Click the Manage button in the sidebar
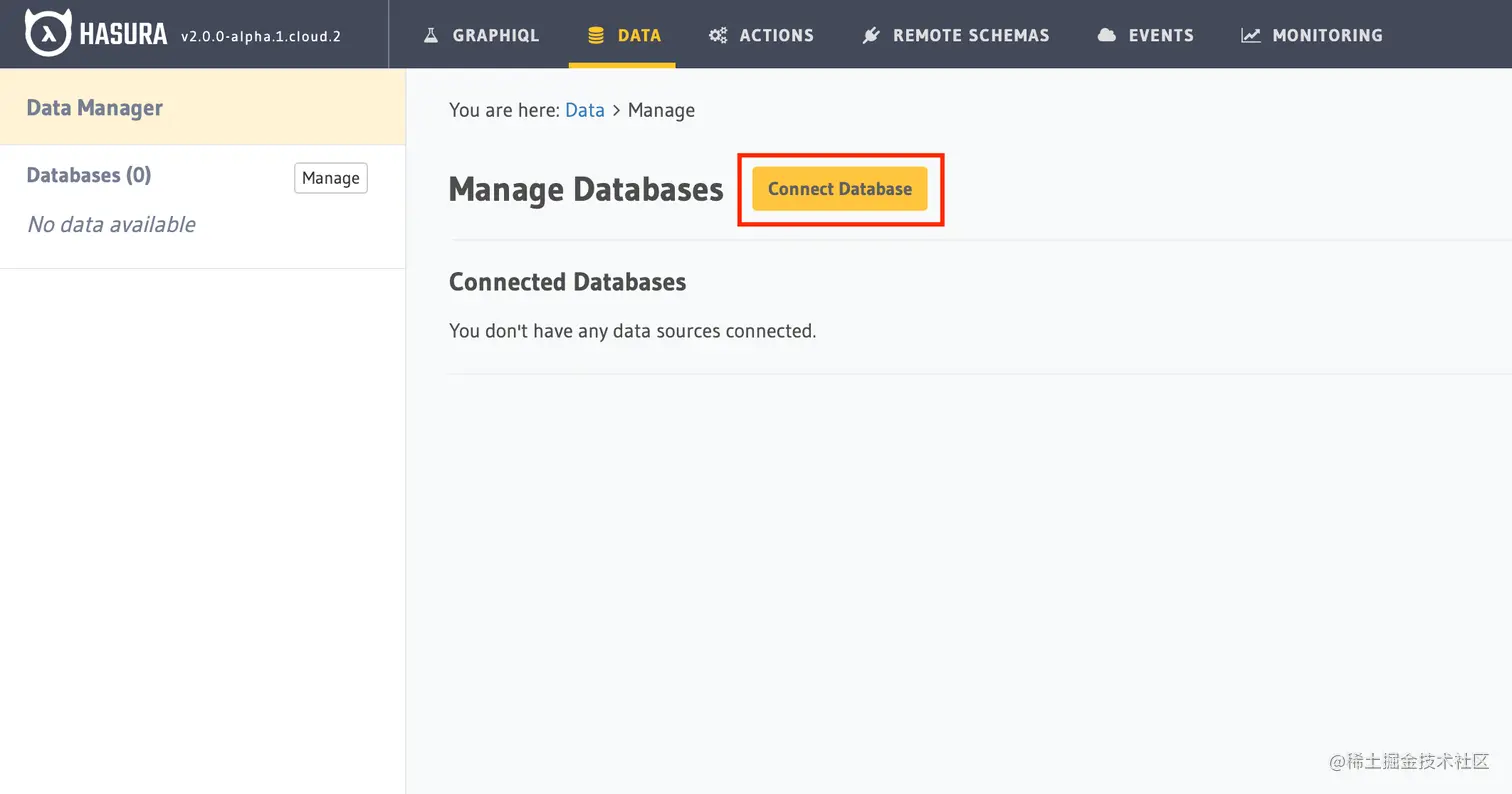 click(x=331, y=178)
